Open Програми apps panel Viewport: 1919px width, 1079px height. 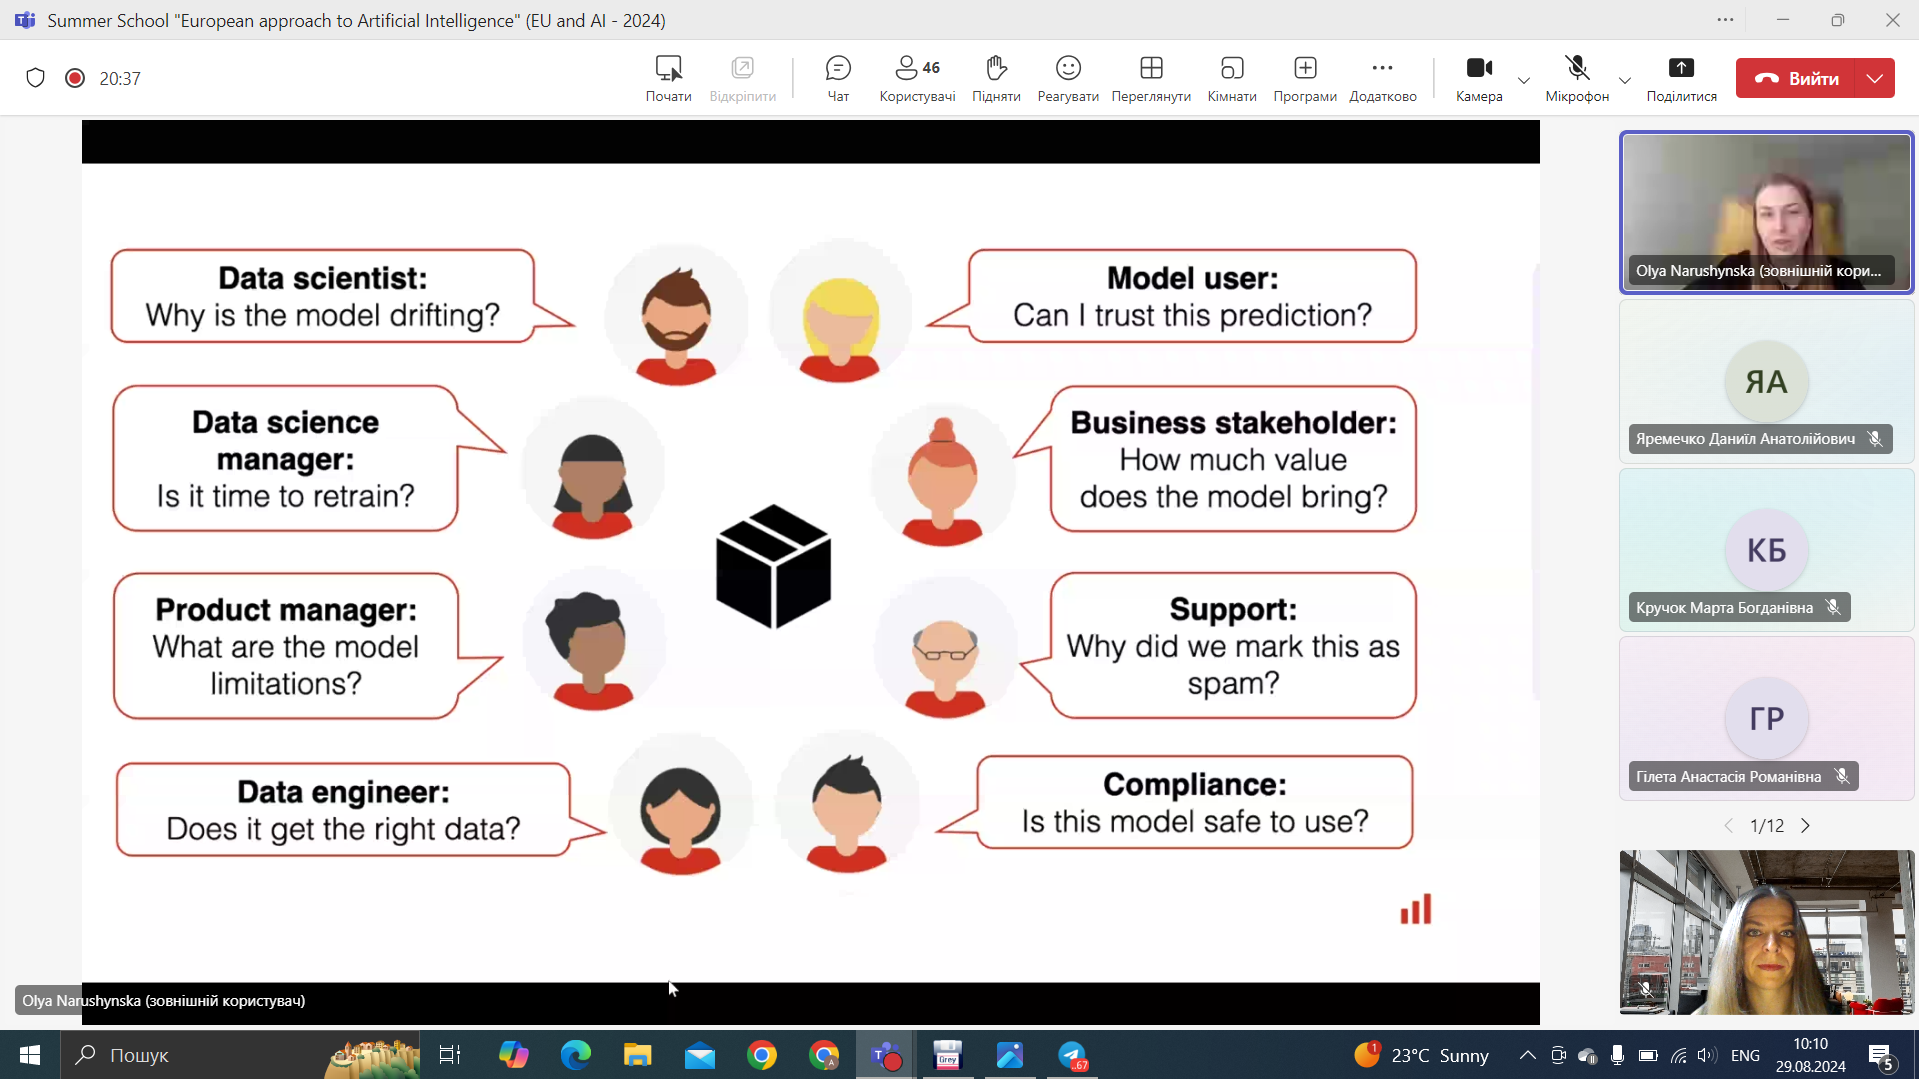click(x=1305, y=78)
